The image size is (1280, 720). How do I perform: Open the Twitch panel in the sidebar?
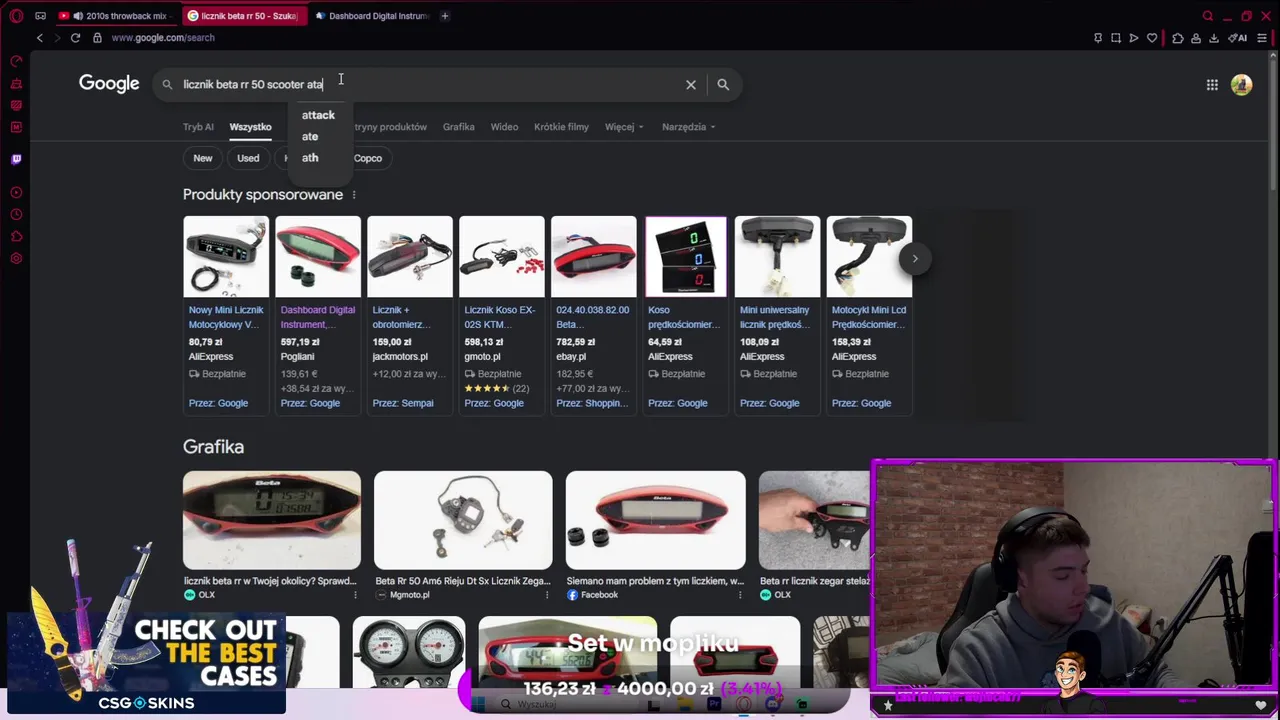coord(16,159)
